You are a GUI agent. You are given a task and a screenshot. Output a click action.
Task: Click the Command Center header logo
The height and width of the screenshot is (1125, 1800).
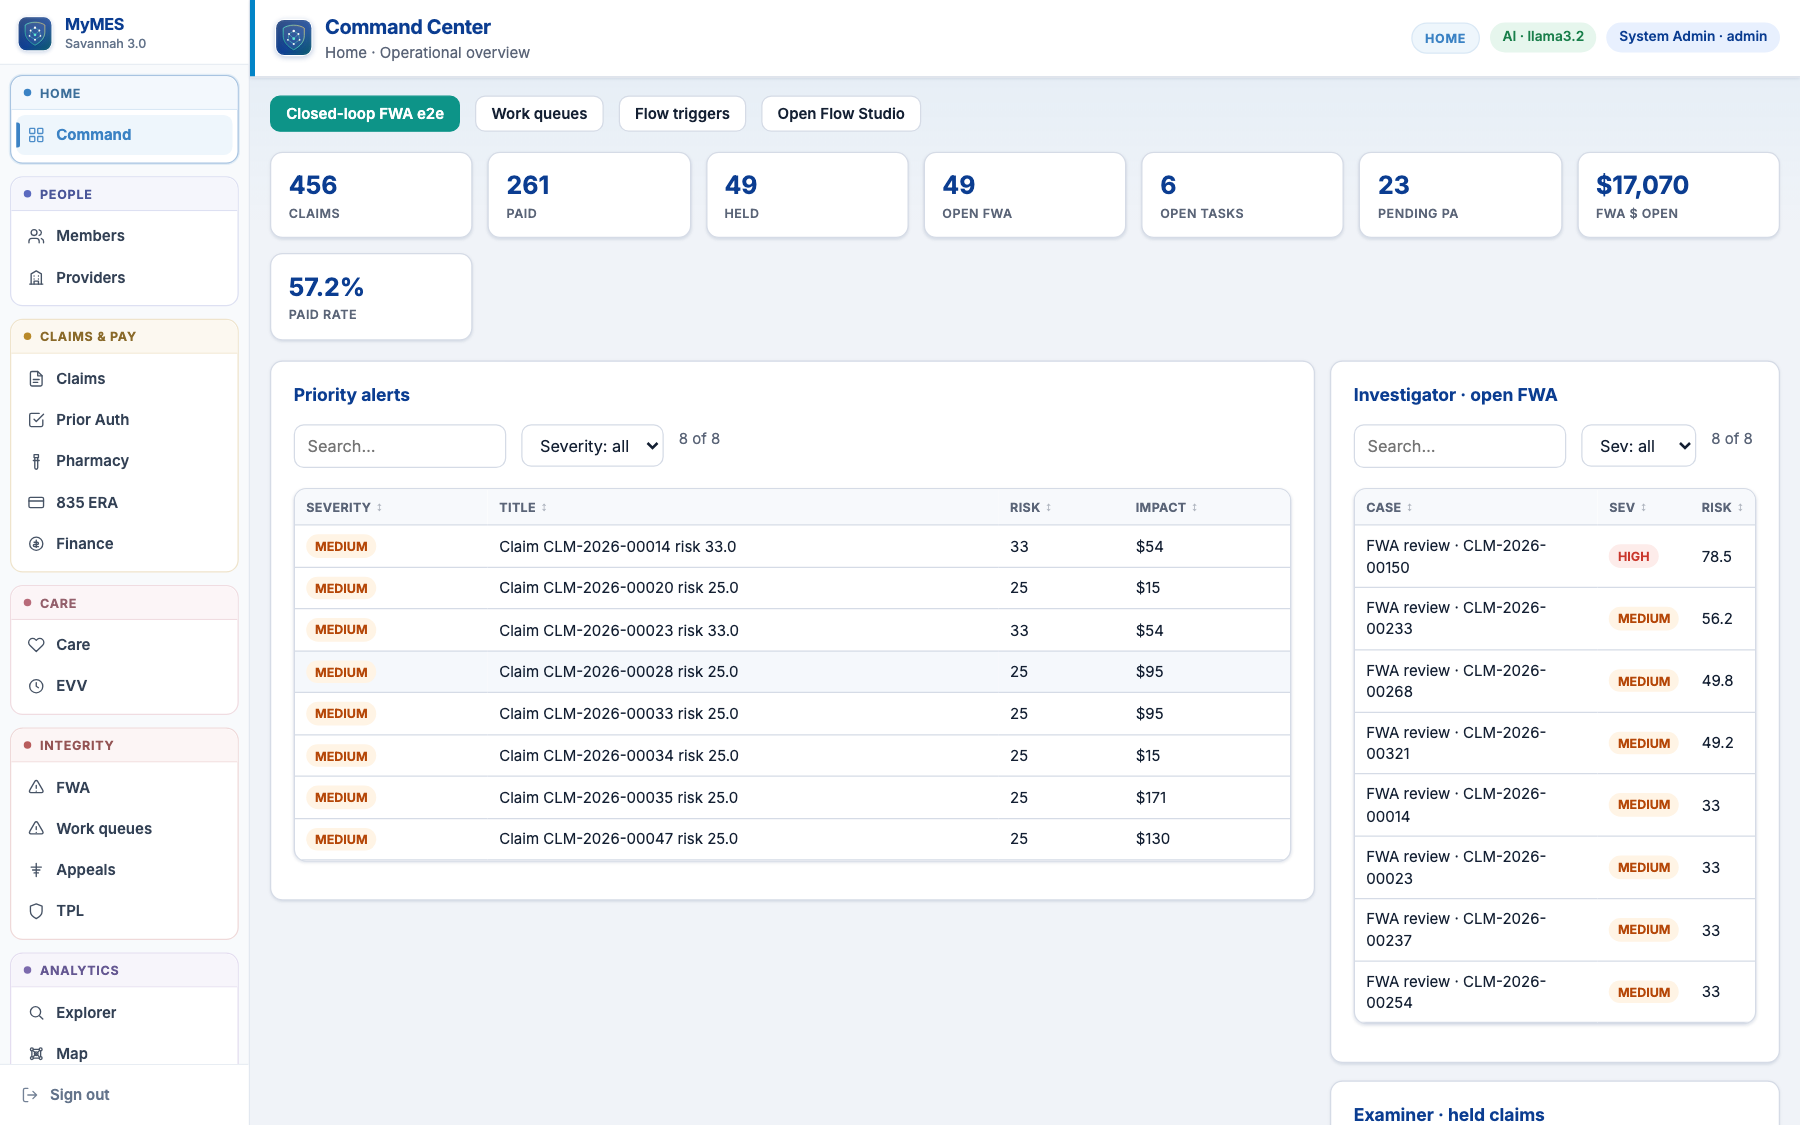click(294, 38)
